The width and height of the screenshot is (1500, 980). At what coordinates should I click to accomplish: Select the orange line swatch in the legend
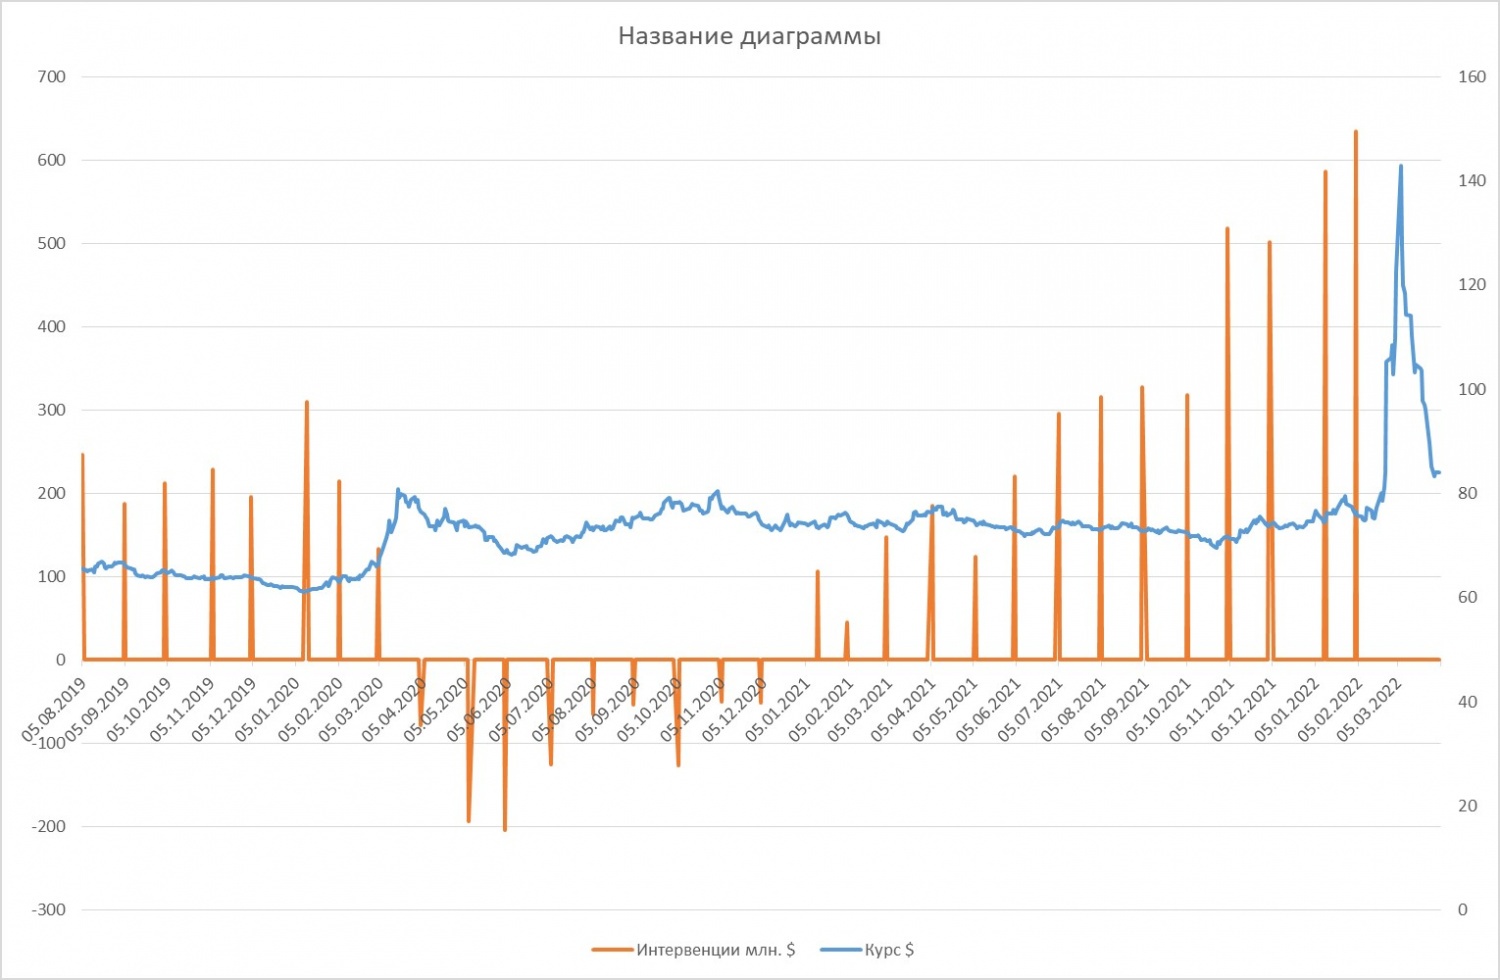point(612,949)
